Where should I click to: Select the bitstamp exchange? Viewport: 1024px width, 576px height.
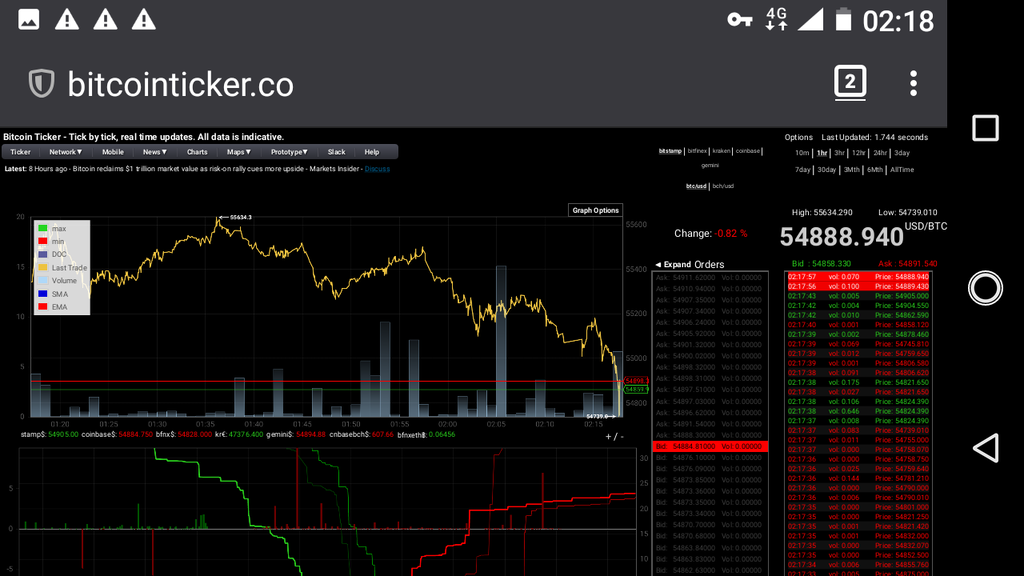tap(670, 151)
